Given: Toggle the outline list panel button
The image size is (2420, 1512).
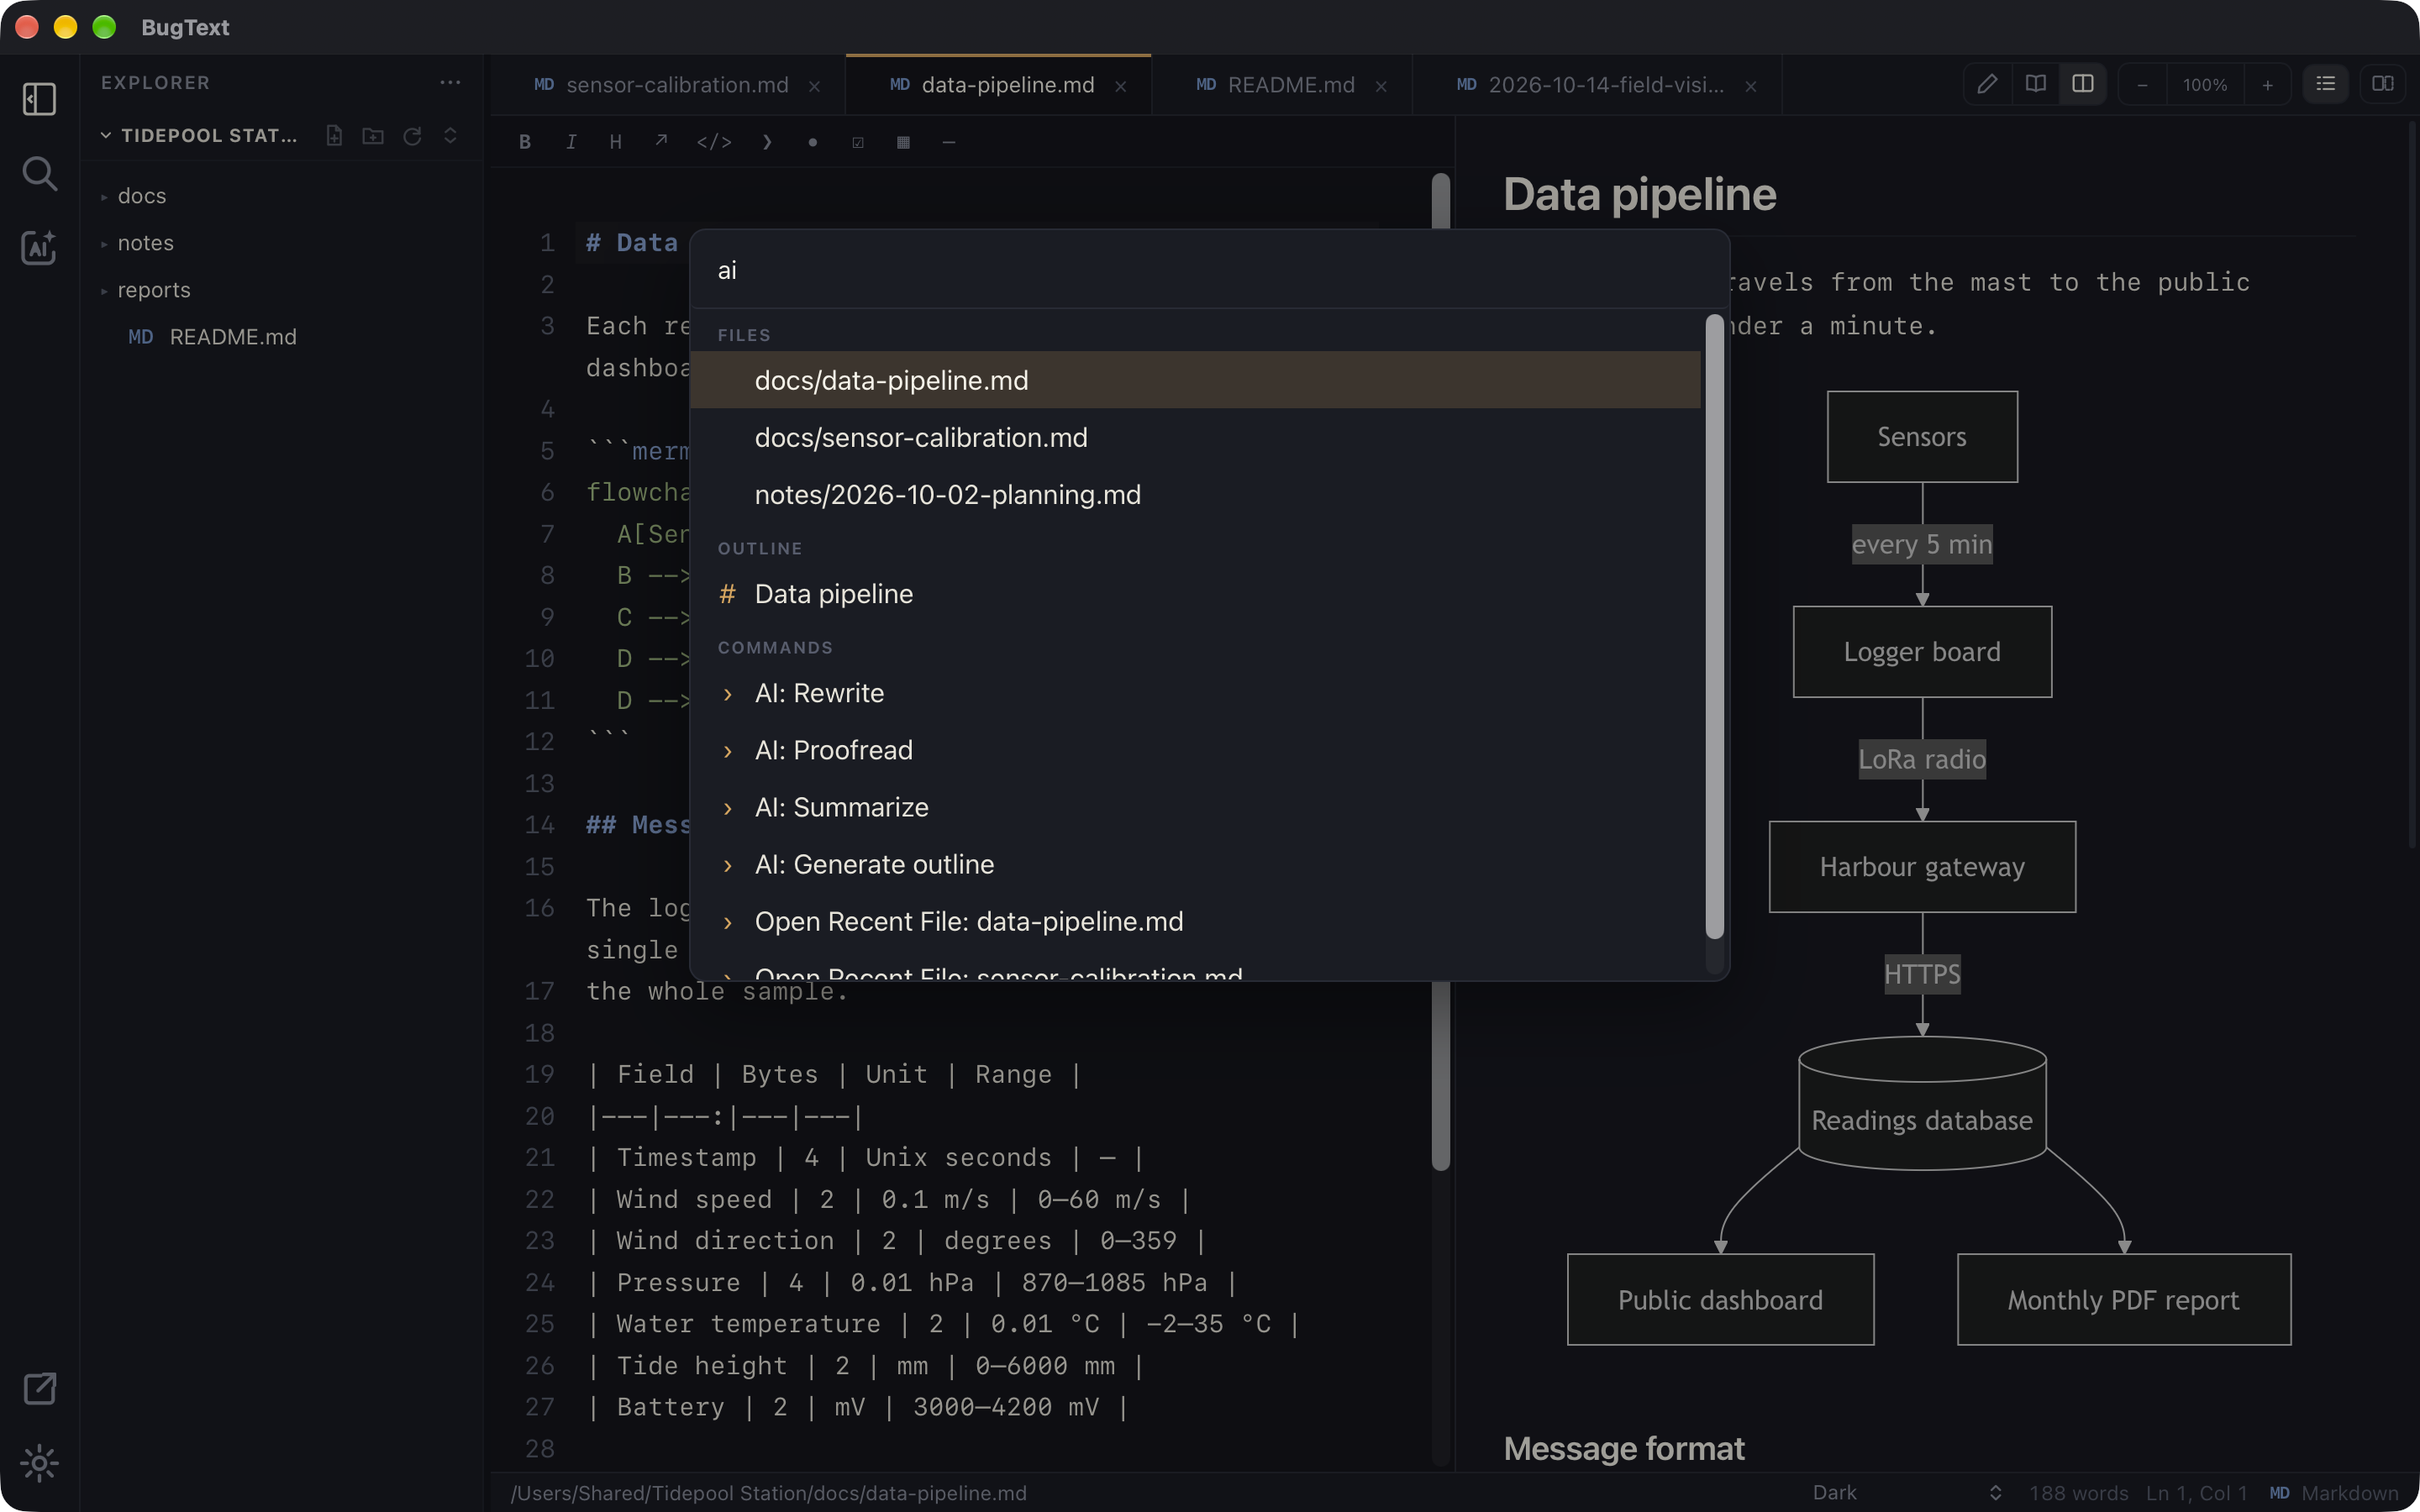Looking at the screenshot, I should coord(2326,84).
